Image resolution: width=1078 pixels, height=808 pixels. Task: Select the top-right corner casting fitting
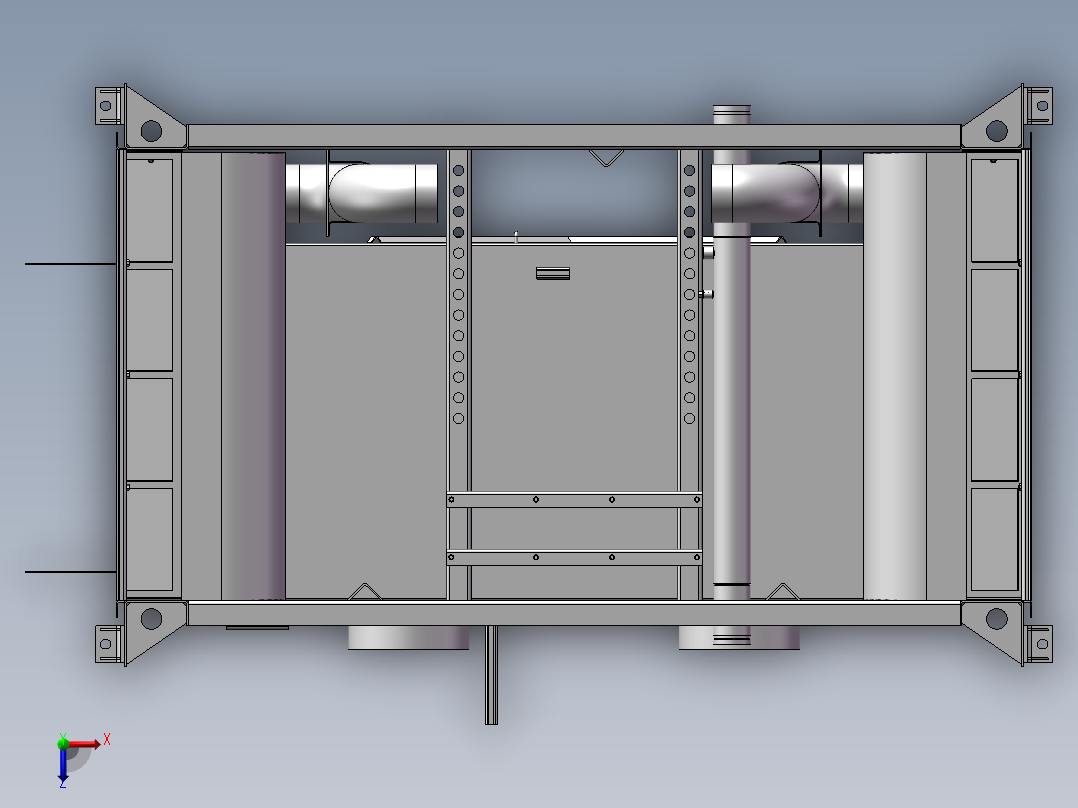[995, 130]
